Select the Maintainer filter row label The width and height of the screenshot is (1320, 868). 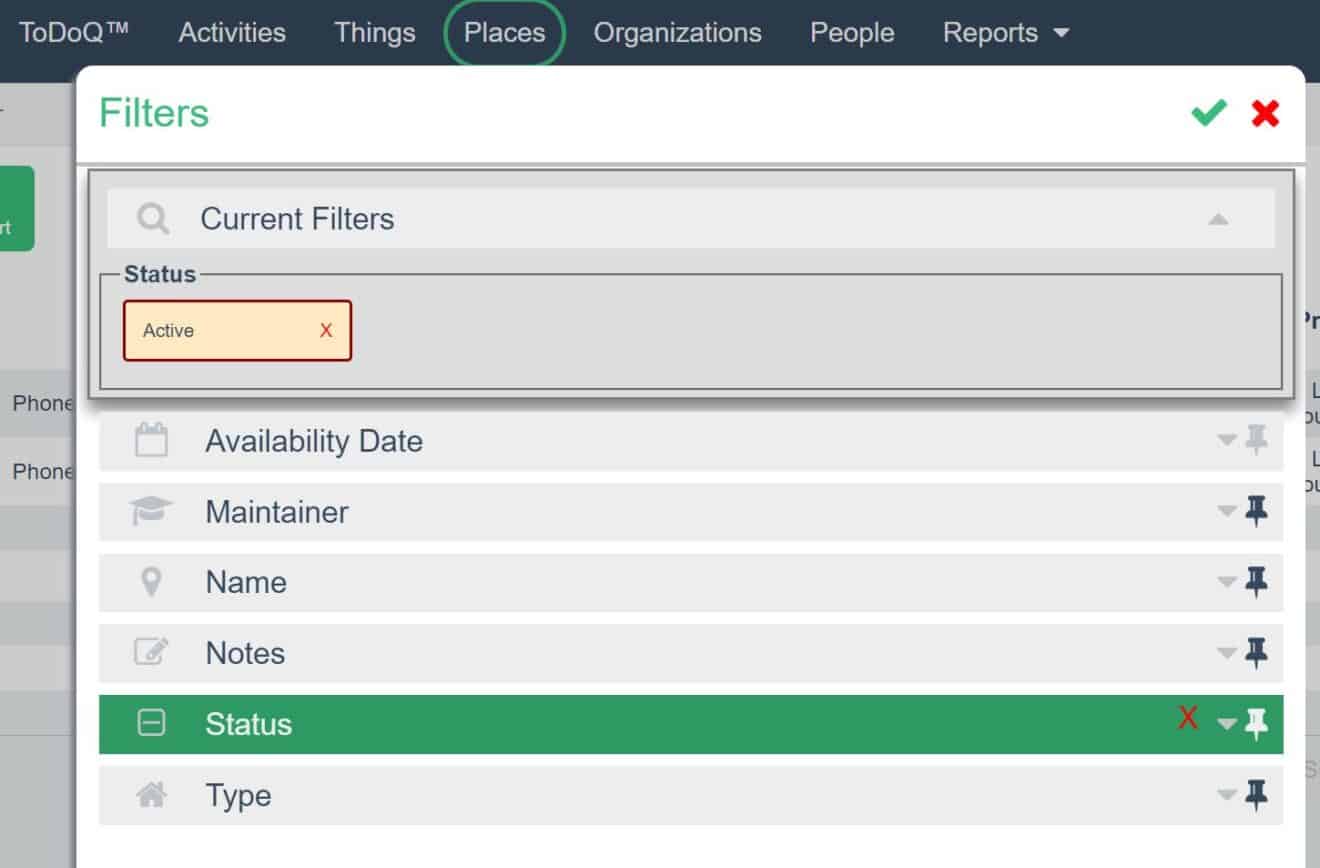click(x=277, y=512)
